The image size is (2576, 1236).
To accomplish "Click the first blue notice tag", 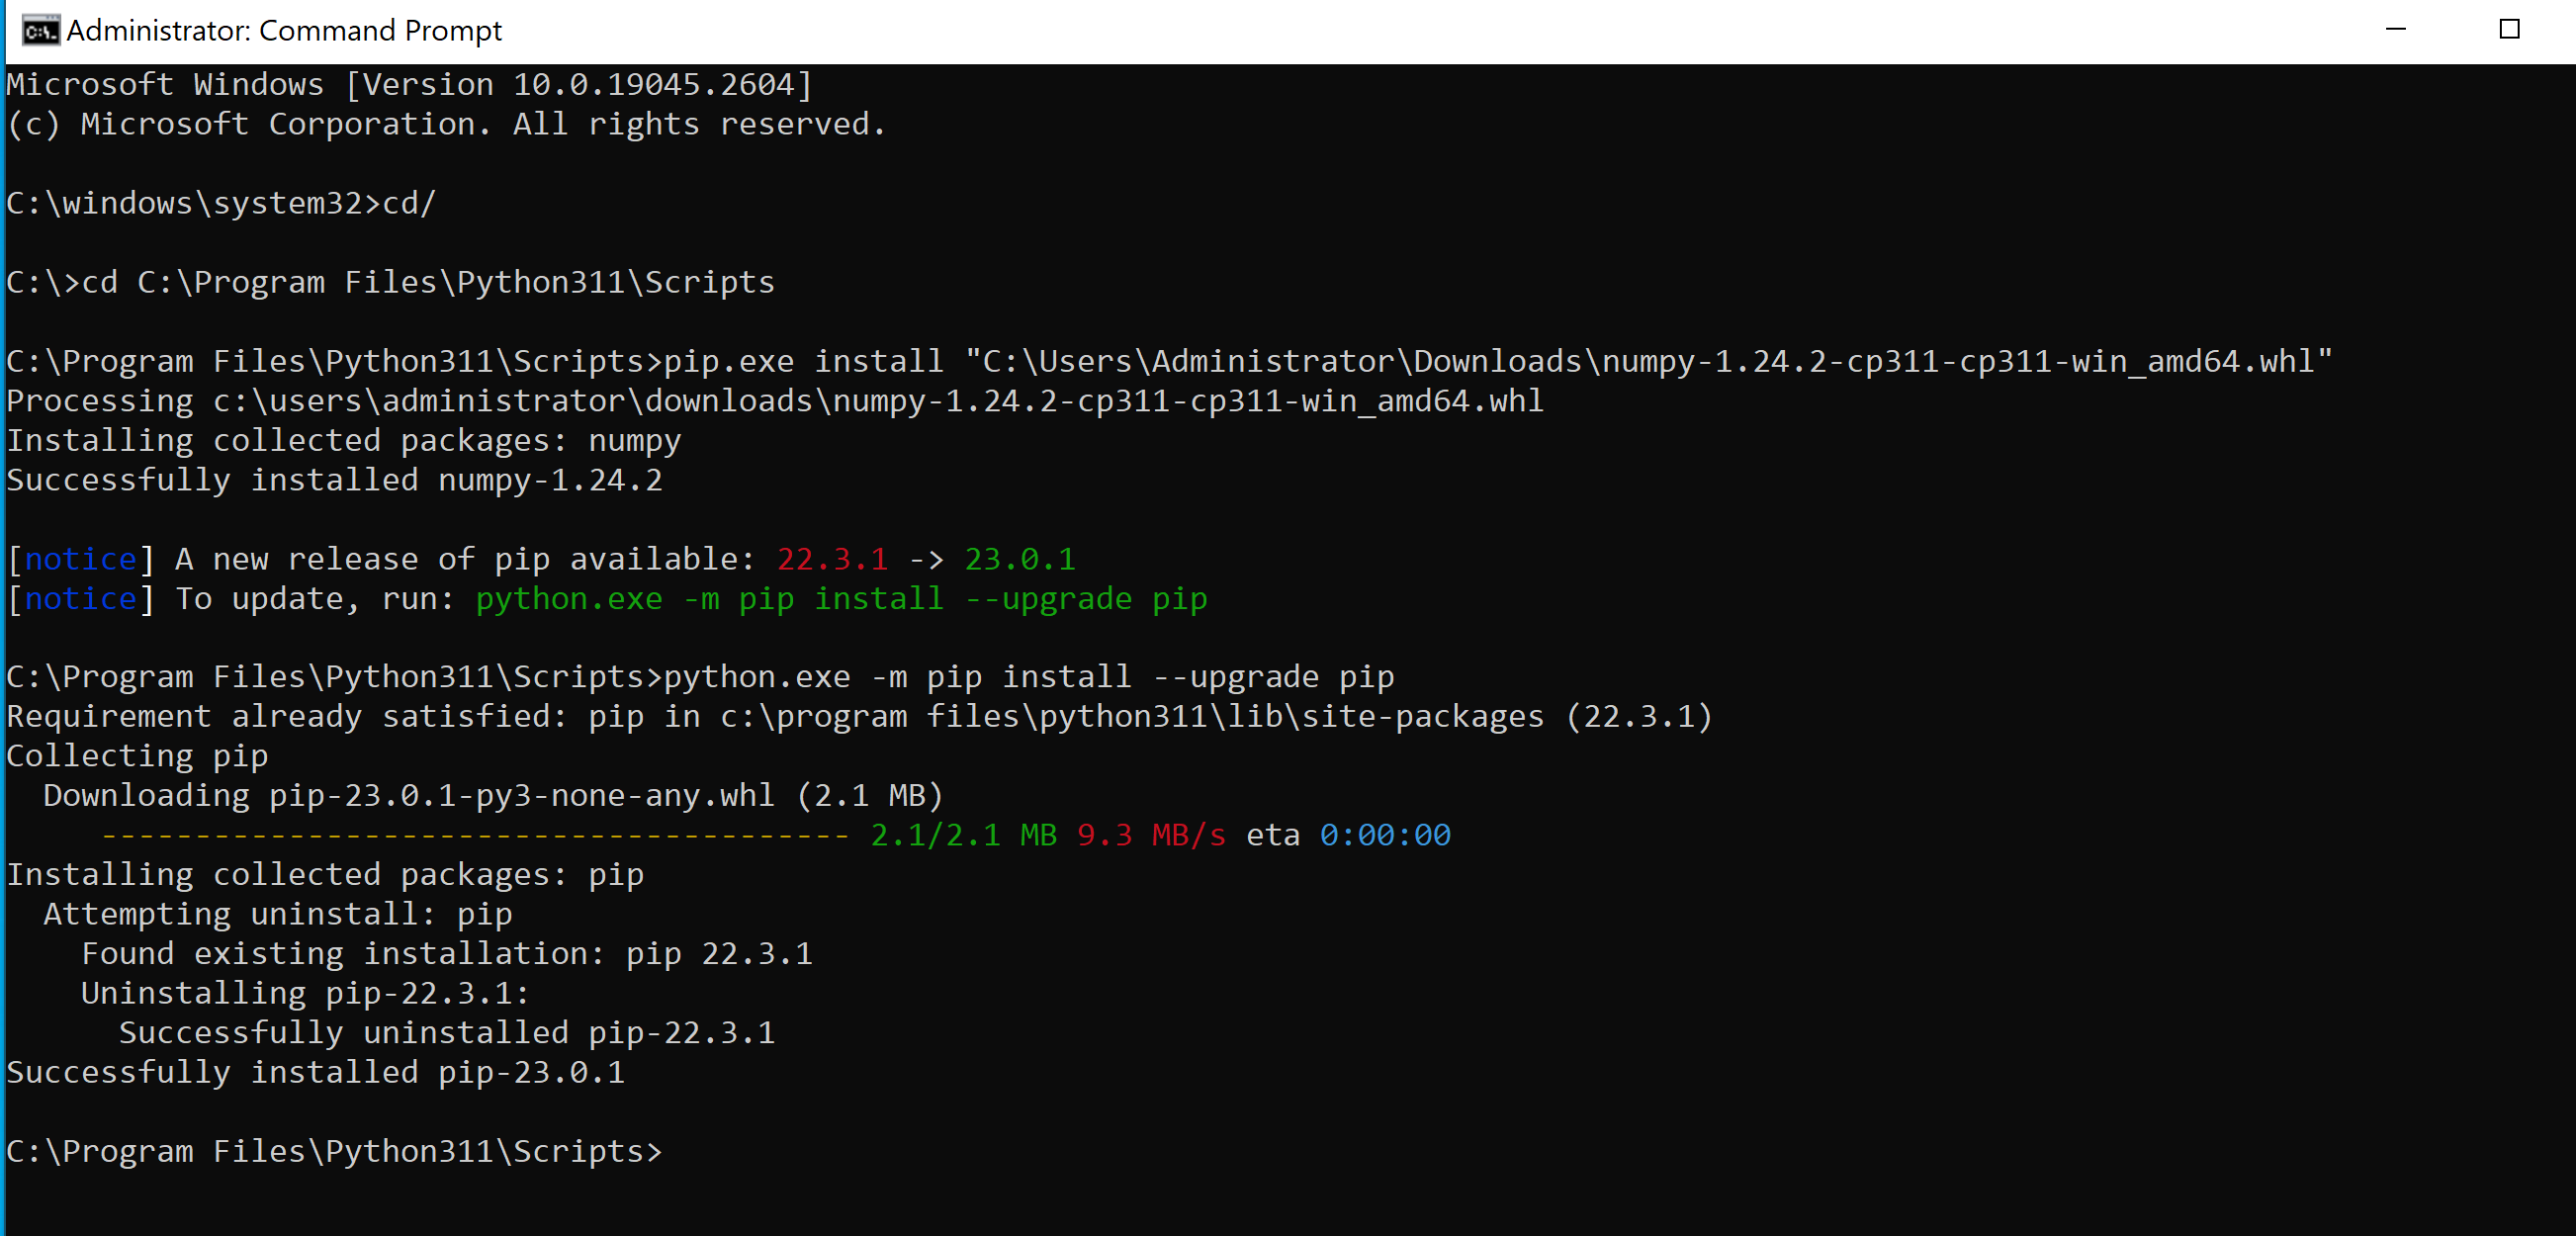I will (x=80, y=559).
